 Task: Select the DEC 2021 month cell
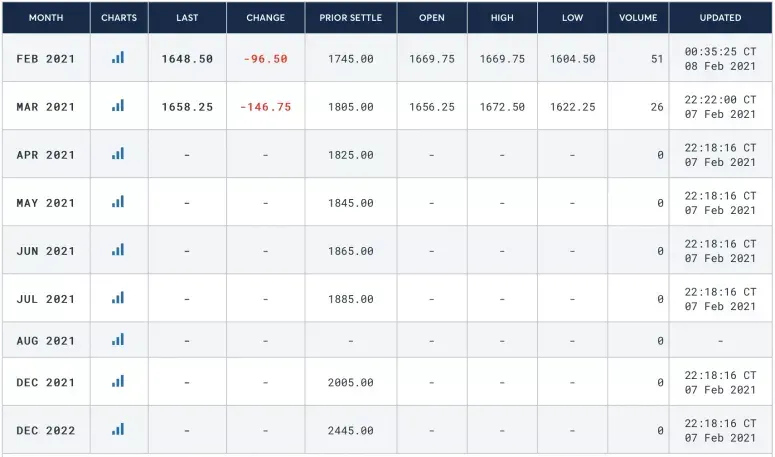[45, 382]
